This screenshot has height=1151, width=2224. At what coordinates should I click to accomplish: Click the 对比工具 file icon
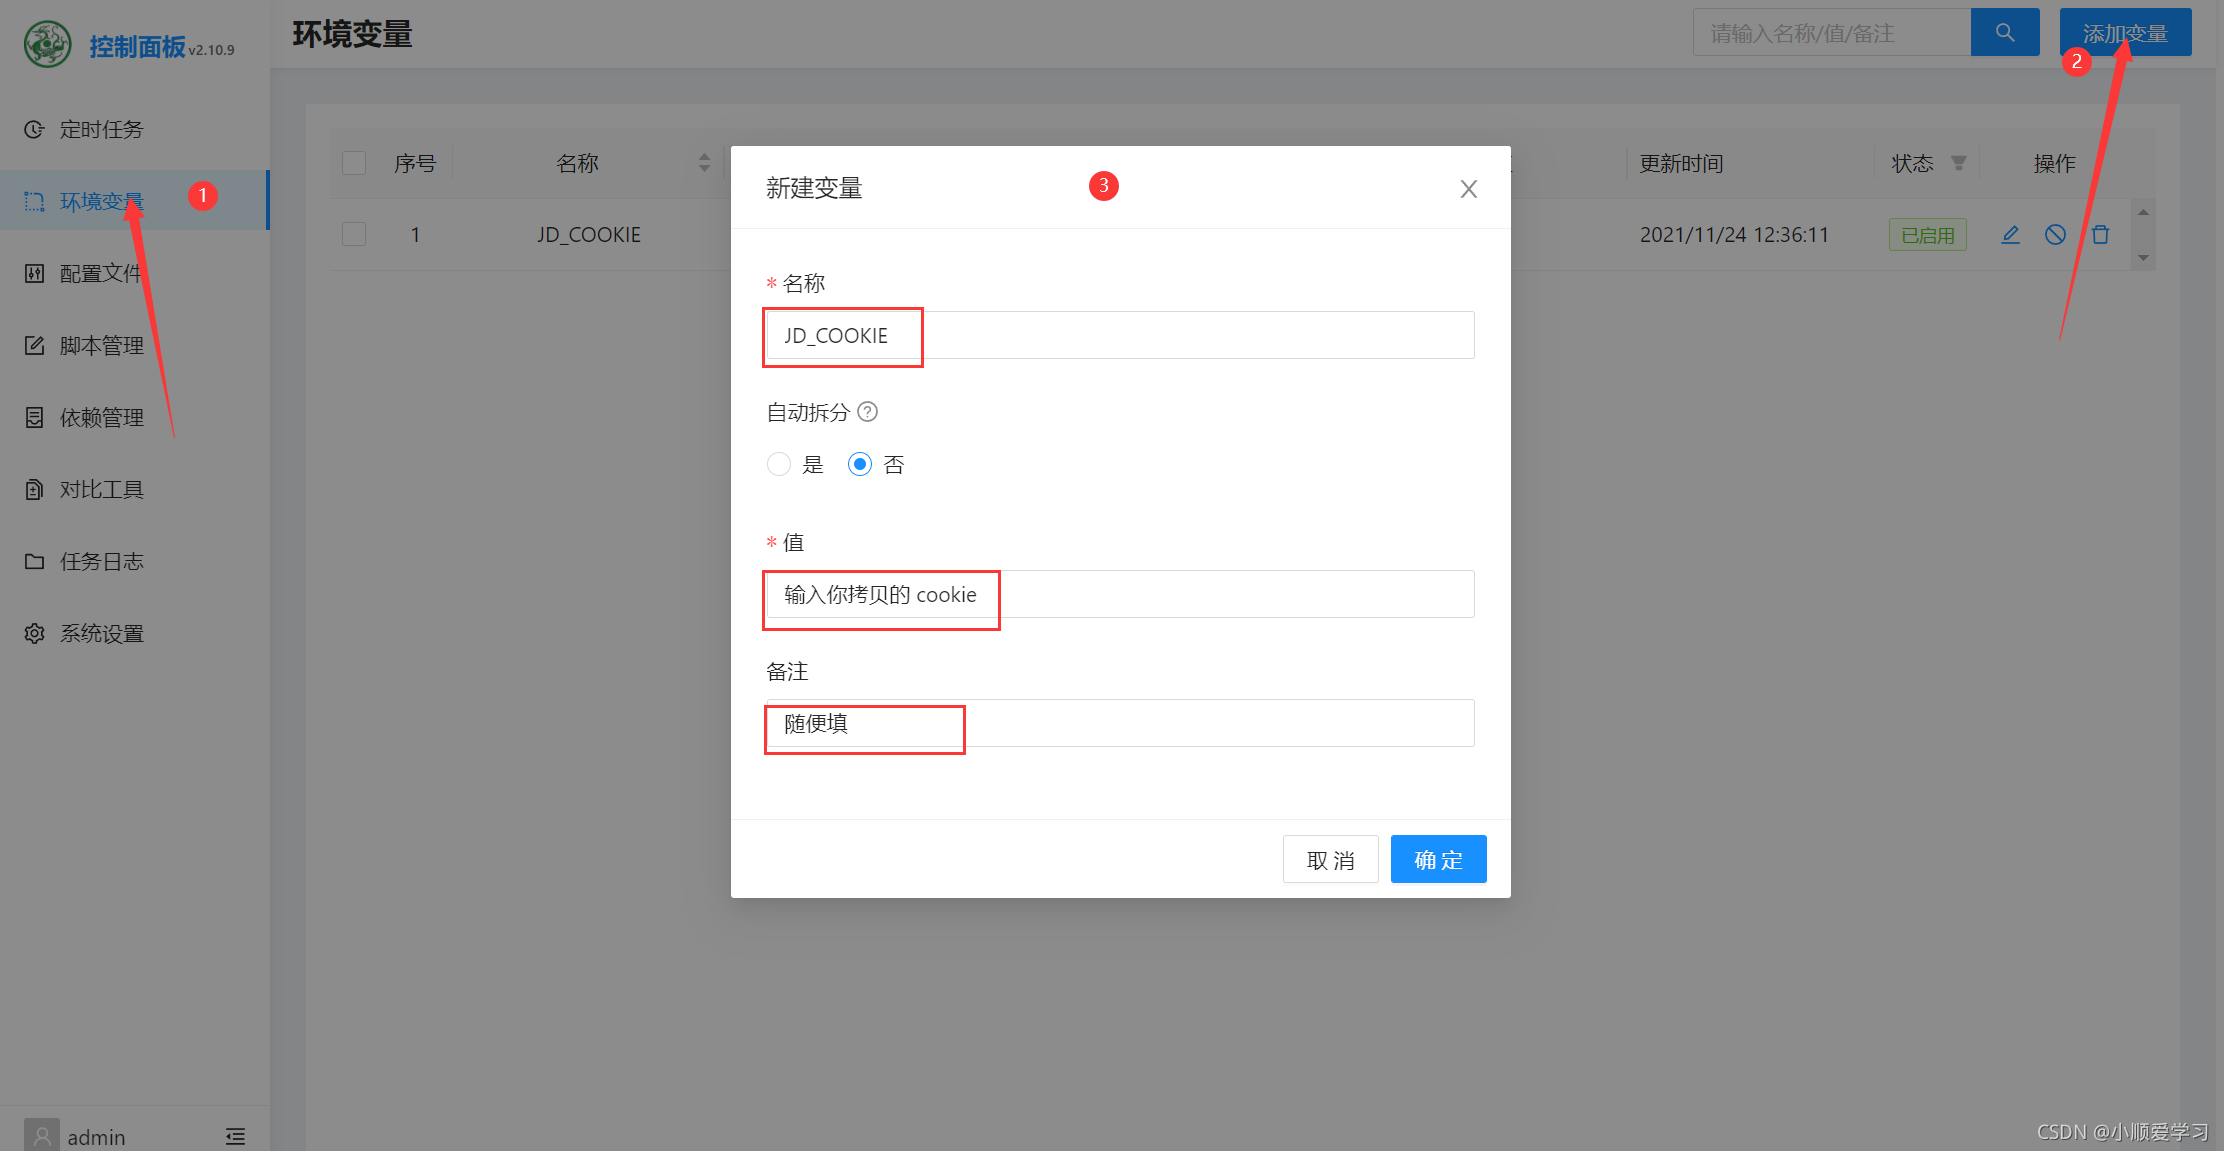pyautogui.click(x=34, y=490)
